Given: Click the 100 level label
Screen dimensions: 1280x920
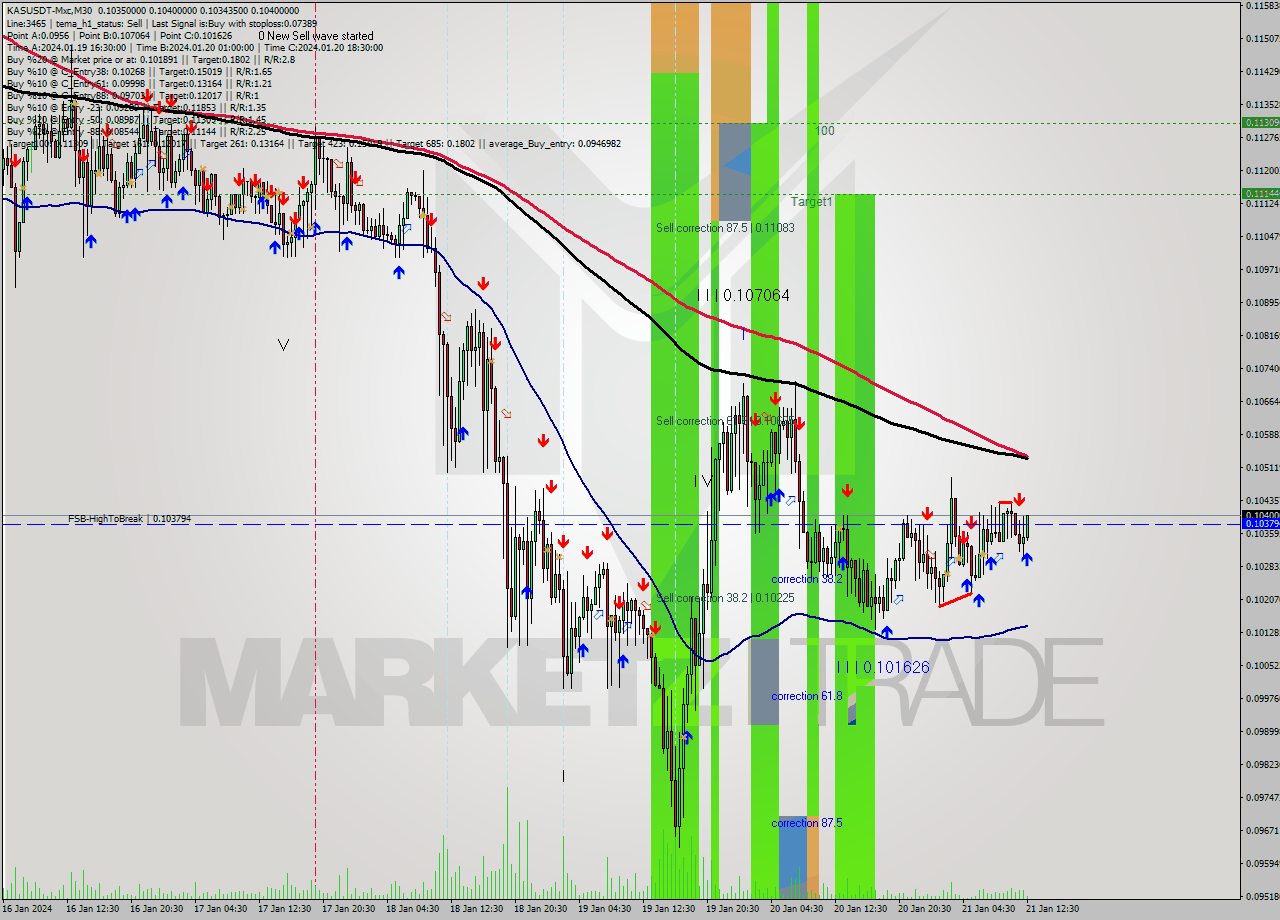Looking at the screenshot, I should tap(824, 130).
